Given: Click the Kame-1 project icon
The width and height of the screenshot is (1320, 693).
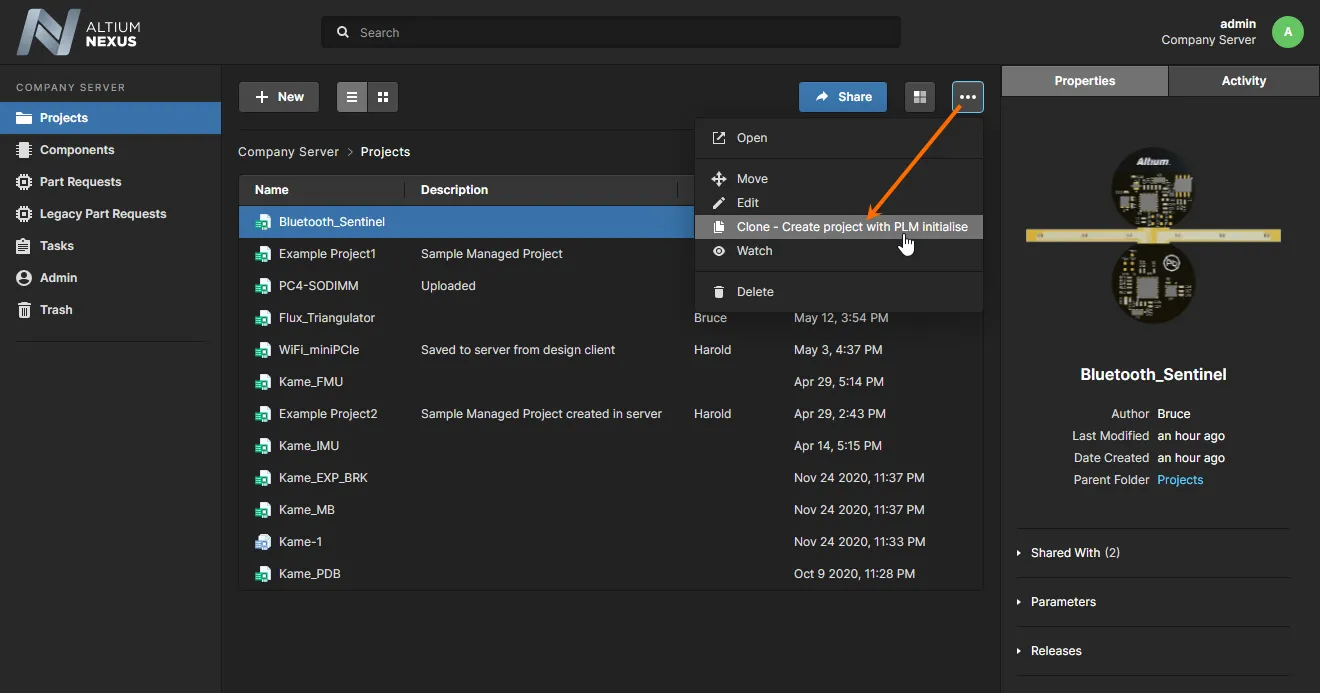Looking at the screenshot, I should (263, 542).
